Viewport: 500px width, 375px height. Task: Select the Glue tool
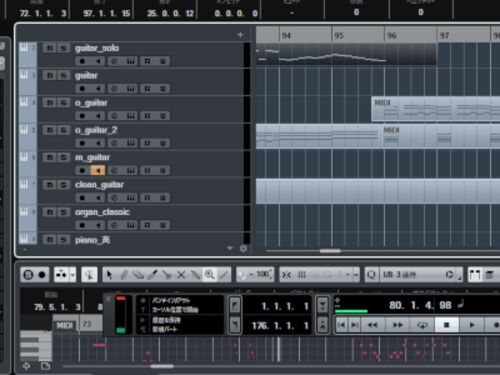(x=195, y=275)
